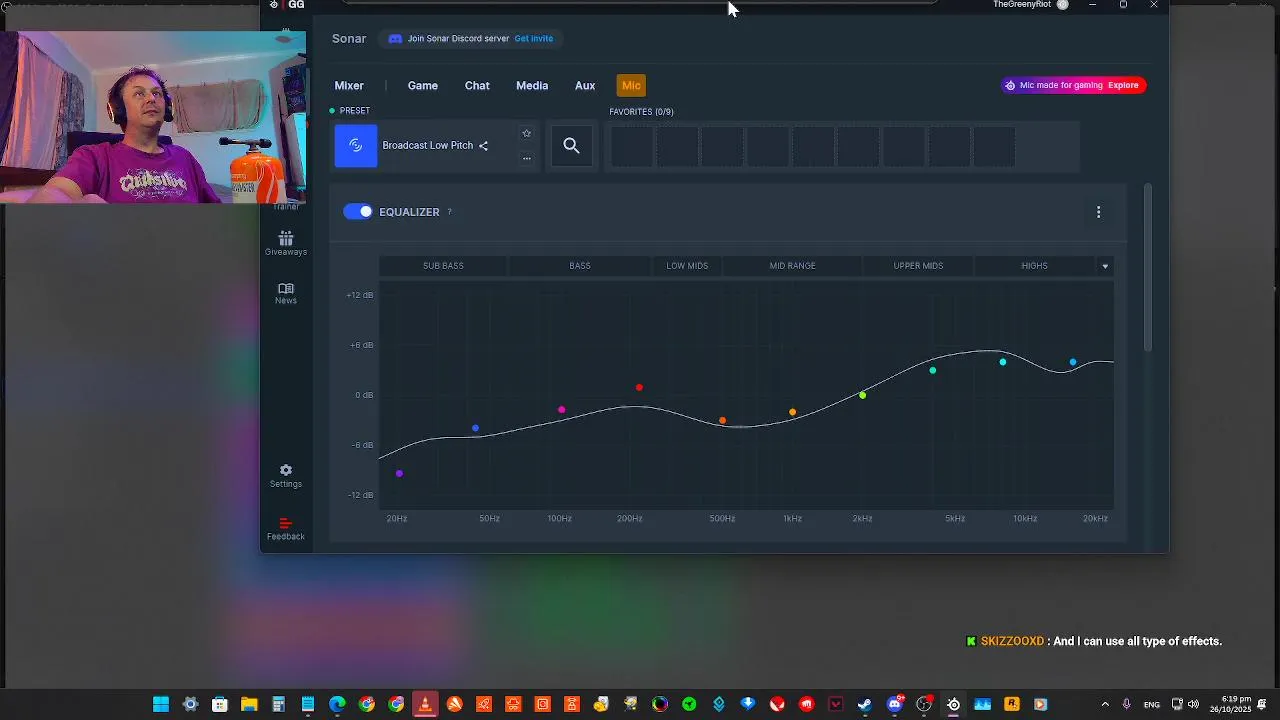The width and height of the screenshot is (1280, 720).
Task: Select the HIGHS band label
Action: pyautogui.click(x=1035, y=266)
